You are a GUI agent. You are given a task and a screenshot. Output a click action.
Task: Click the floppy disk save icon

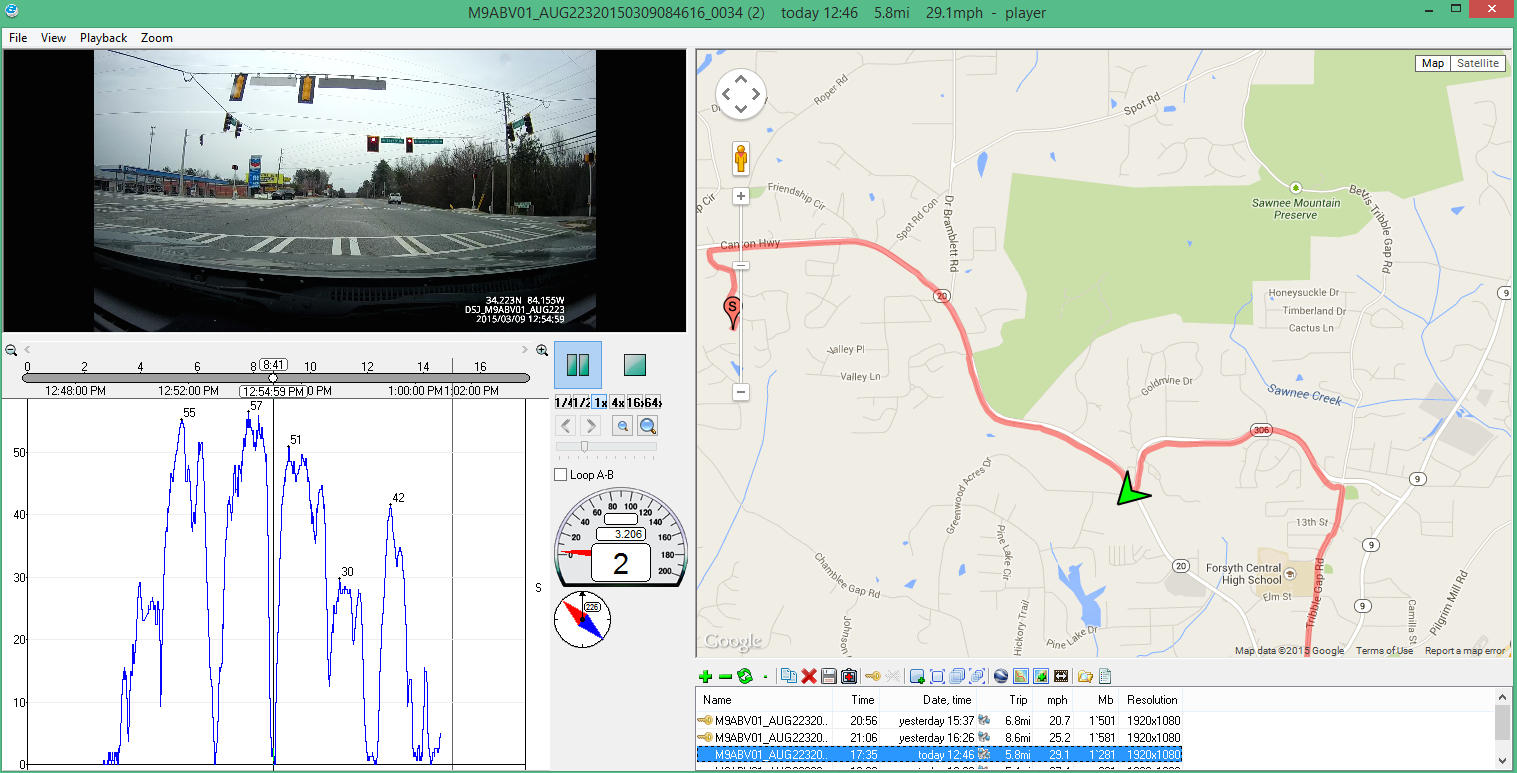[829, 677]
